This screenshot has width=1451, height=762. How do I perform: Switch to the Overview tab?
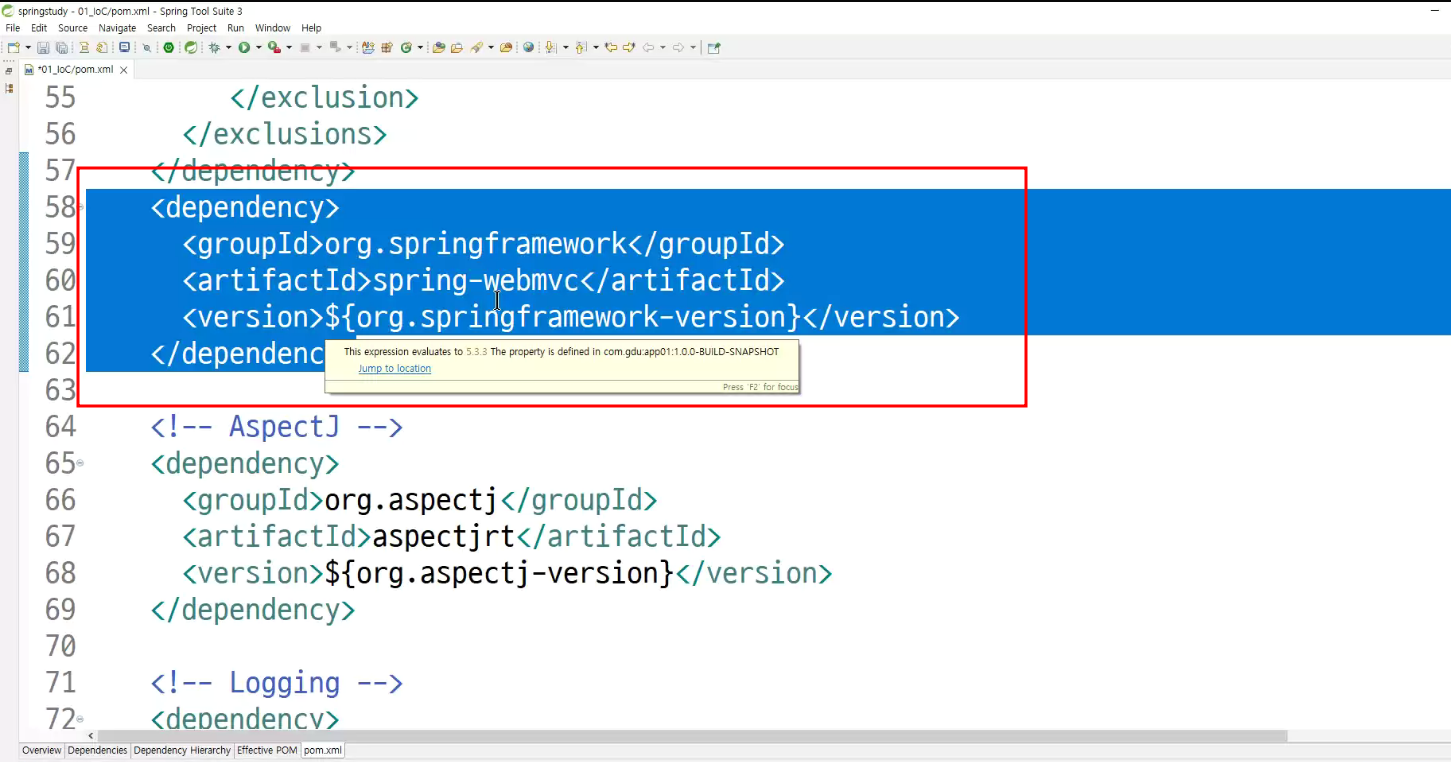(x=42, y=750)
